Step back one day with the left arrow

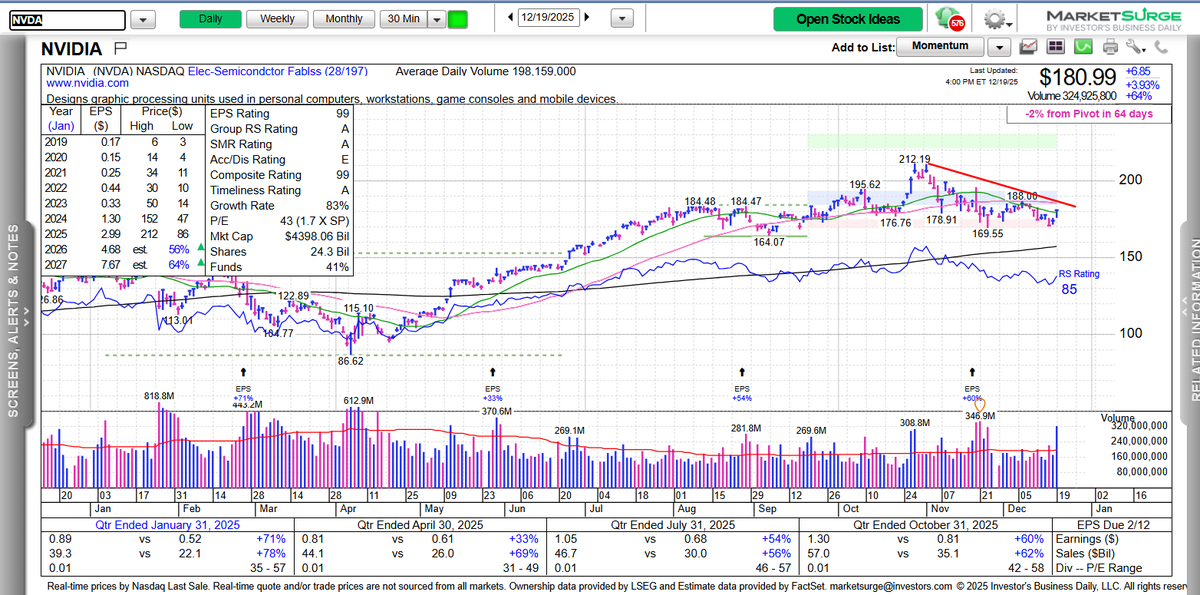[508, 17]
